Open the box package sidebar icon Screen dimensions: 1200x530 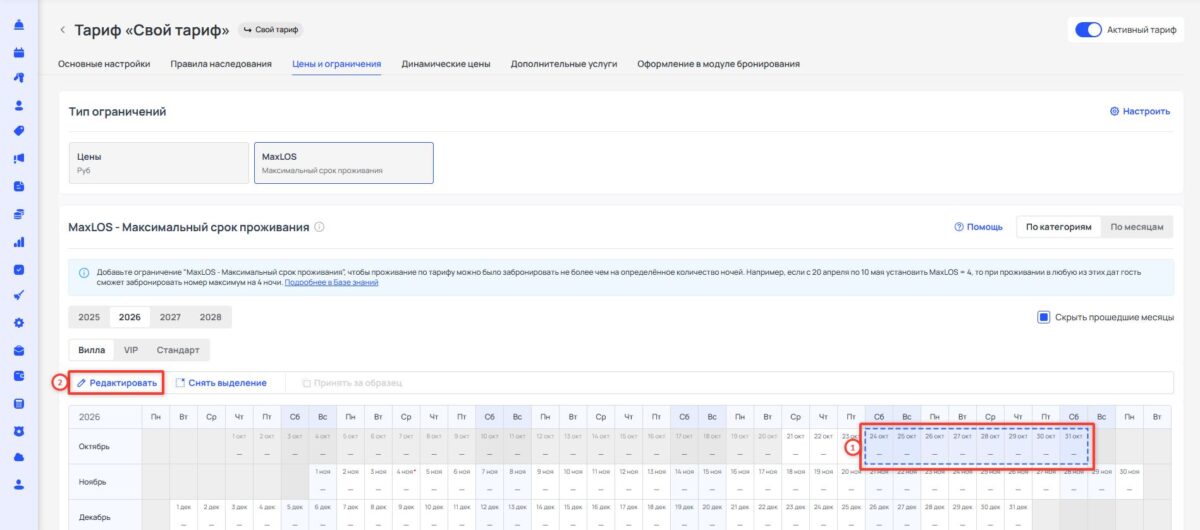(x=19, y=350)
